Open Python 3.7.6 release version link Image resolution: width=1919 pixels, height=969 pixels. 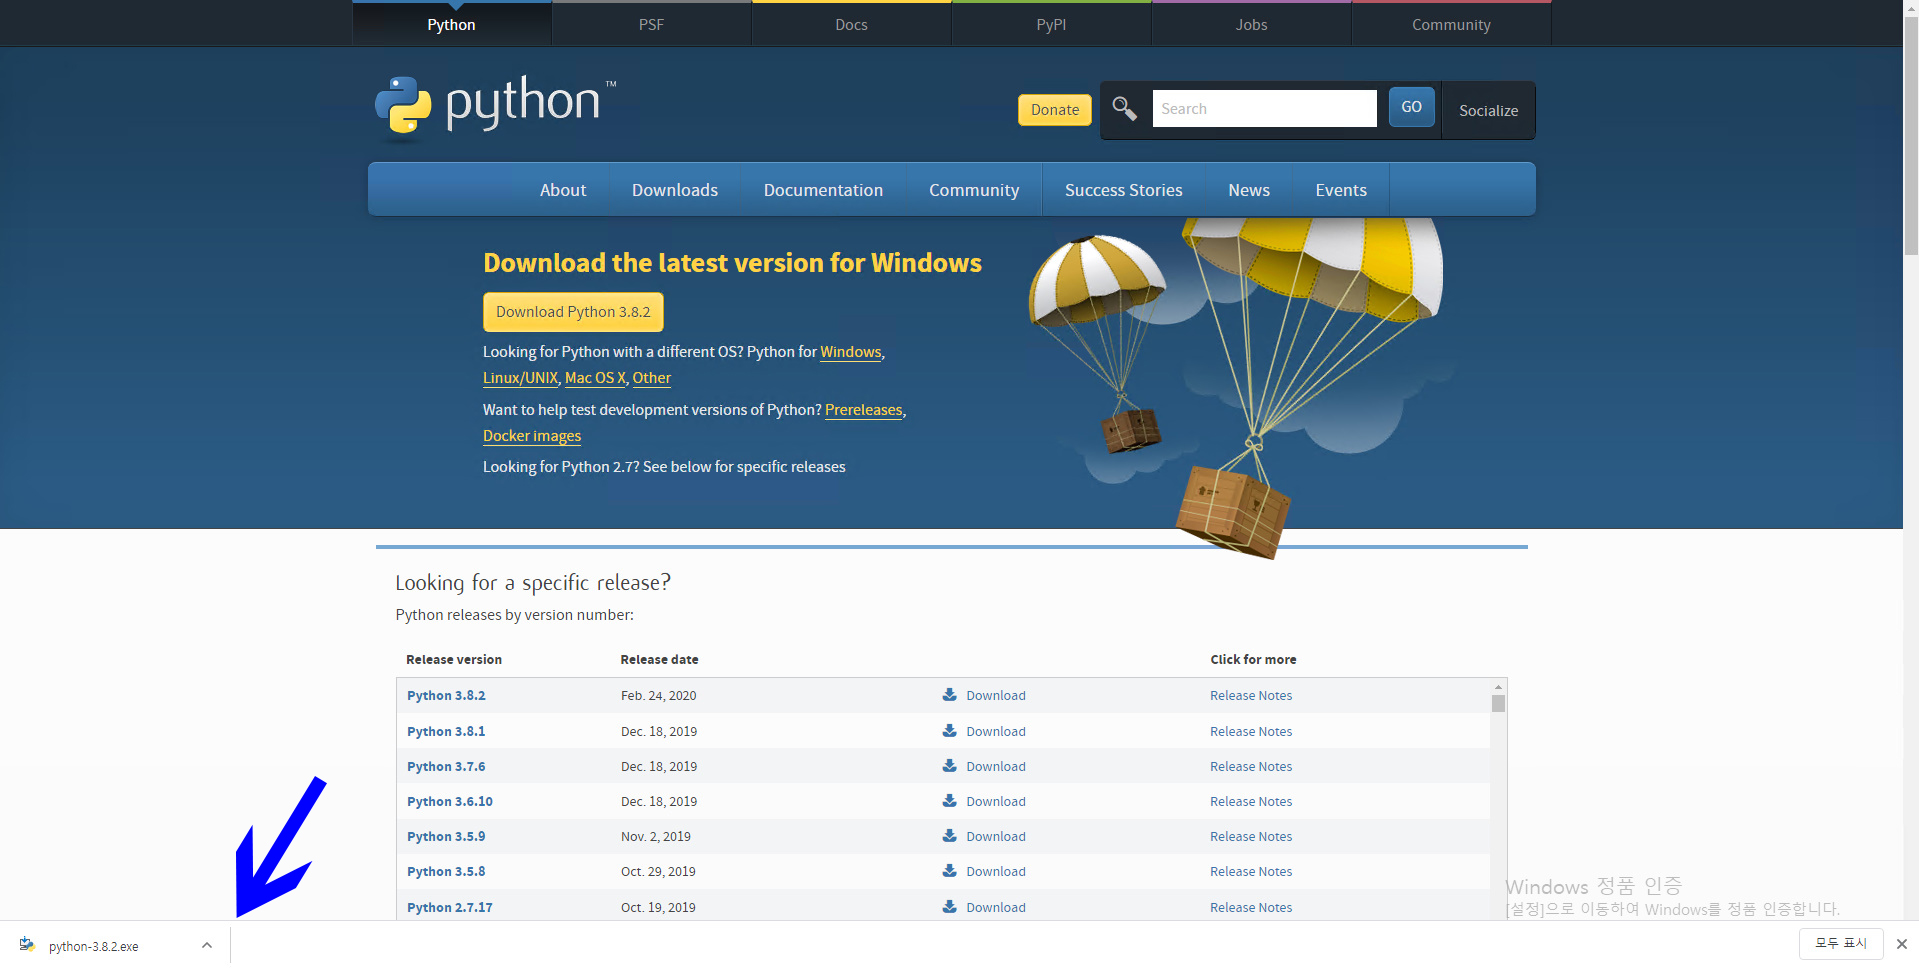[446, 766]
